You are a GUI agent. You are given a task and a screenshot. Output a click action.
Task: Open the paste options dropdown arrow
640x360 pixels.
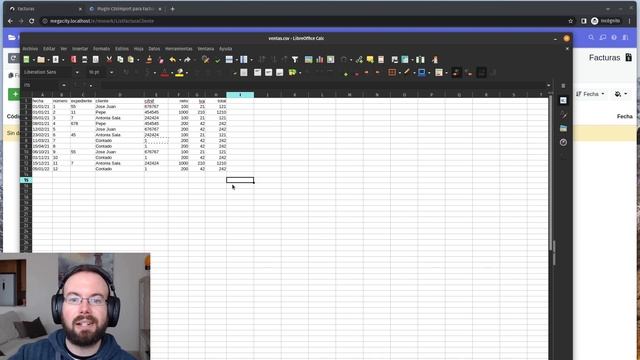pos(138,60)
